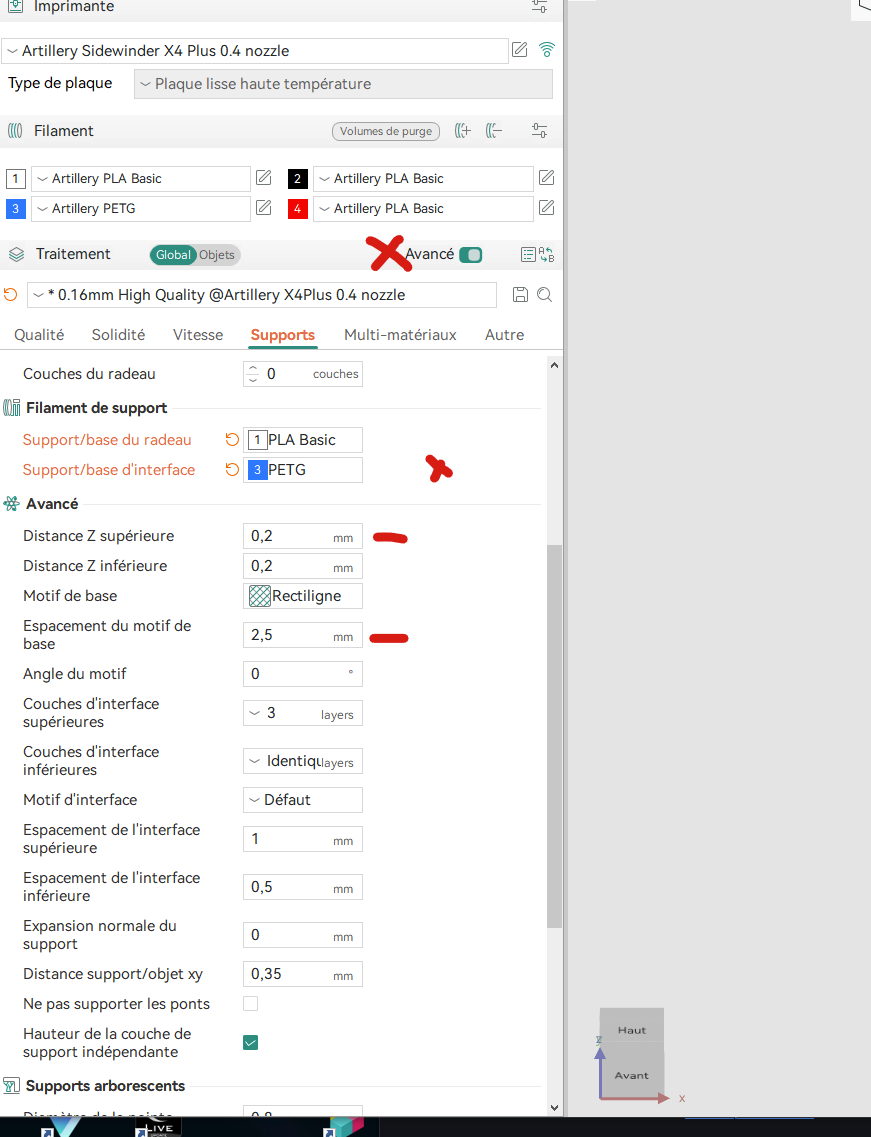Click filament 4 red color swatch
The height and width of the screenshot is (1137, 871).
297,209
